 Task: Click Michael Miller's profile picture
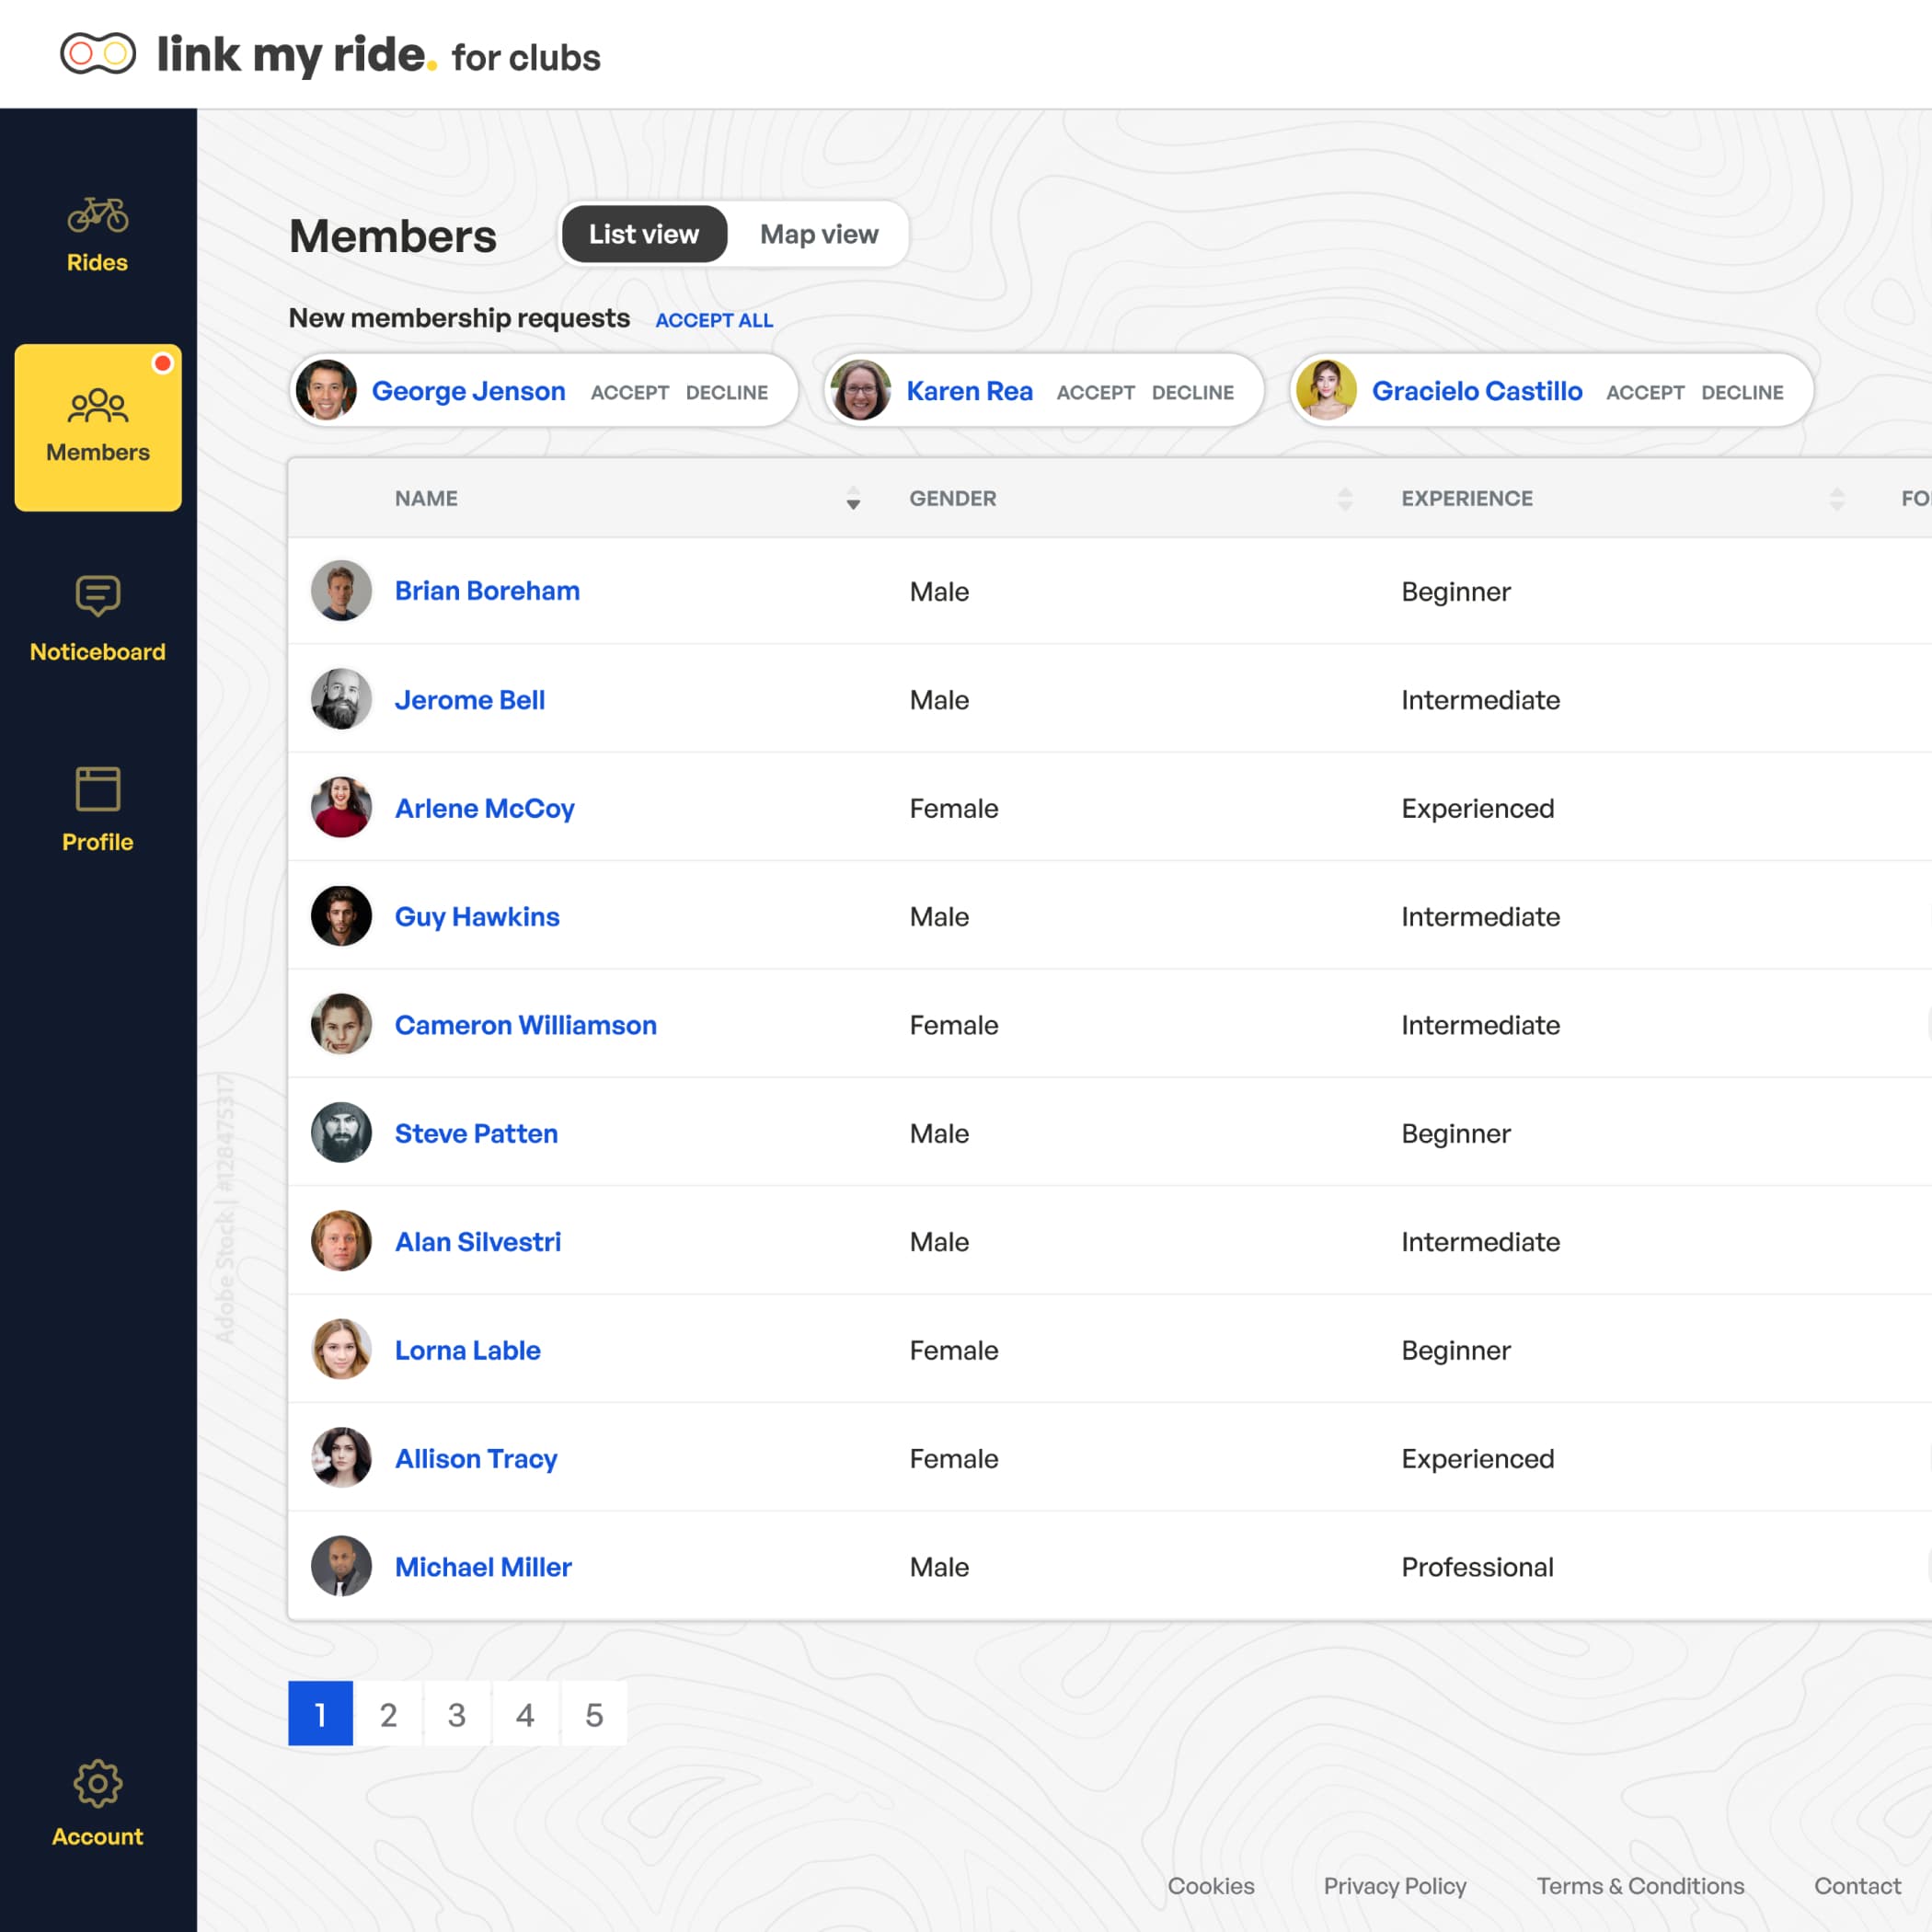pos(341,1566)
